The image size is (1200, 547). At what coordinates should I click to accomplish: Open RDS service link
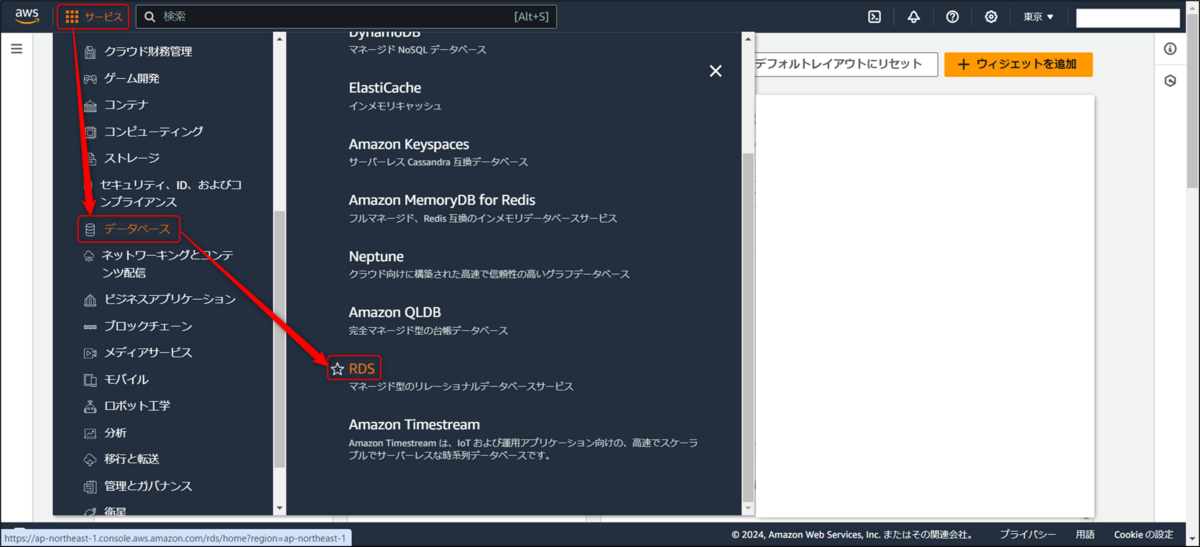[x=362, y=369]
